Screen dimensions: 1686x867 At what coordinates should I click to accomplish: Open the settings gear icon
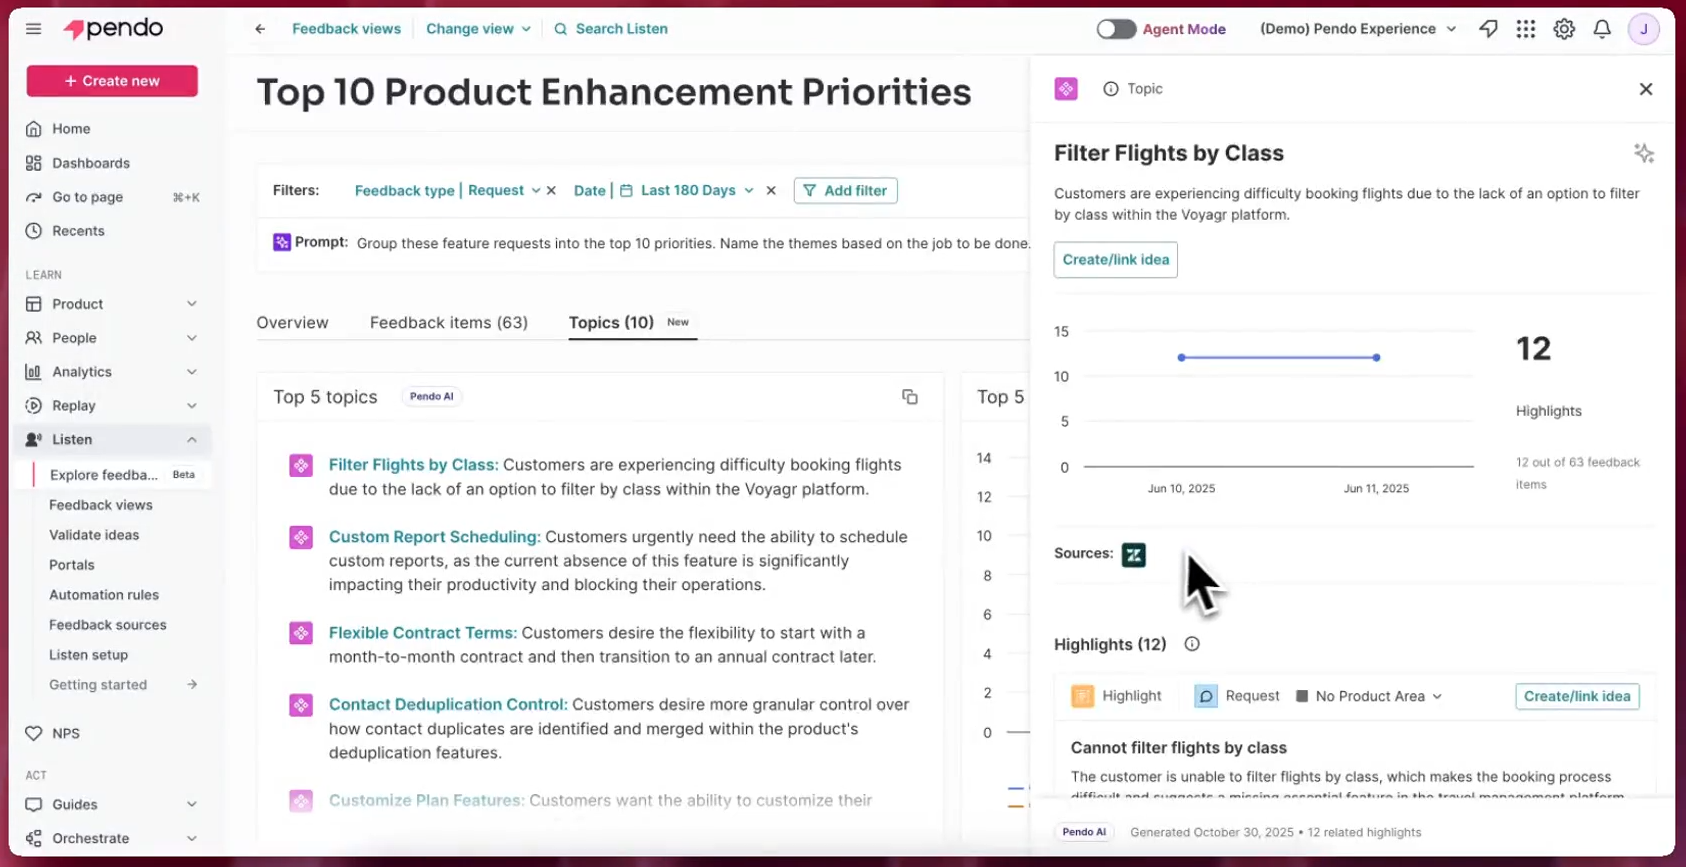[1564, 29]
